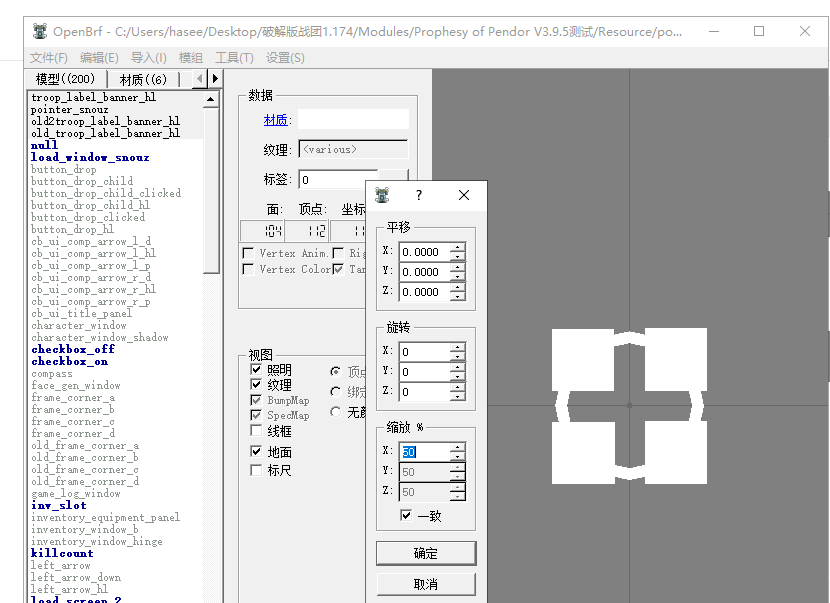The height and width of the screenshot is (603, 830).
Task: Toggle the Vertex Color checkbox
Action: pos(248,269)
